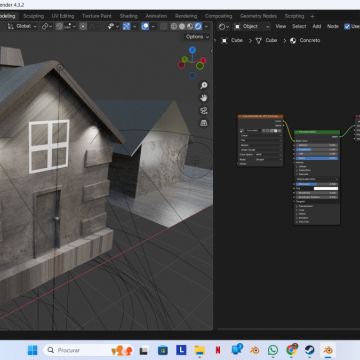Open Steam from the taskbar
Viewport: 360px width, 360px height.
point(309,350)
